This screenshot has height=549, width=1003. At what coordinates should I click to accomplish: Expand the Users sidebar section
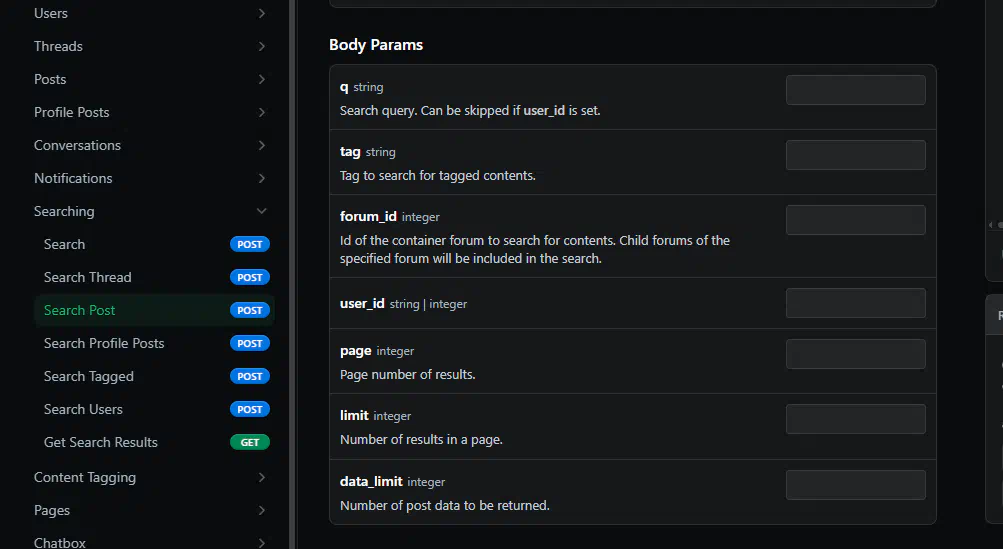[51, 13]
